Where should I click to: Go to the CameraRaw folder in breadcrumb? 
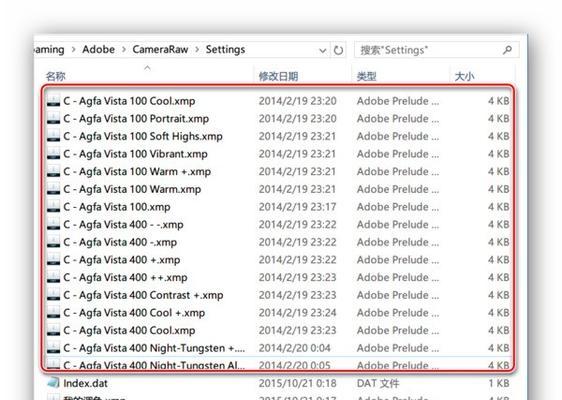click(160, 49)
